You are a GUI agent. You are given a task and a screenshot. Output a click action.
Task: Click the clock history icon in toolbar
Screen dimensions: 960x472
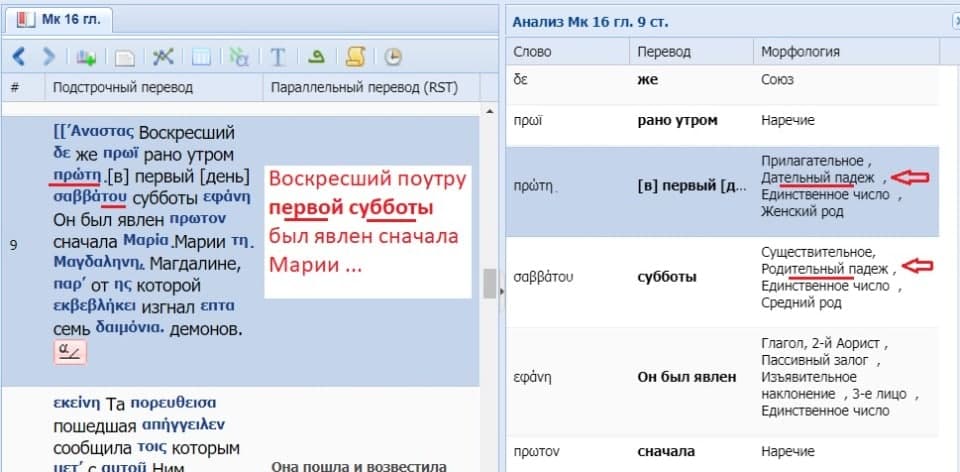[x=393, y=57]
